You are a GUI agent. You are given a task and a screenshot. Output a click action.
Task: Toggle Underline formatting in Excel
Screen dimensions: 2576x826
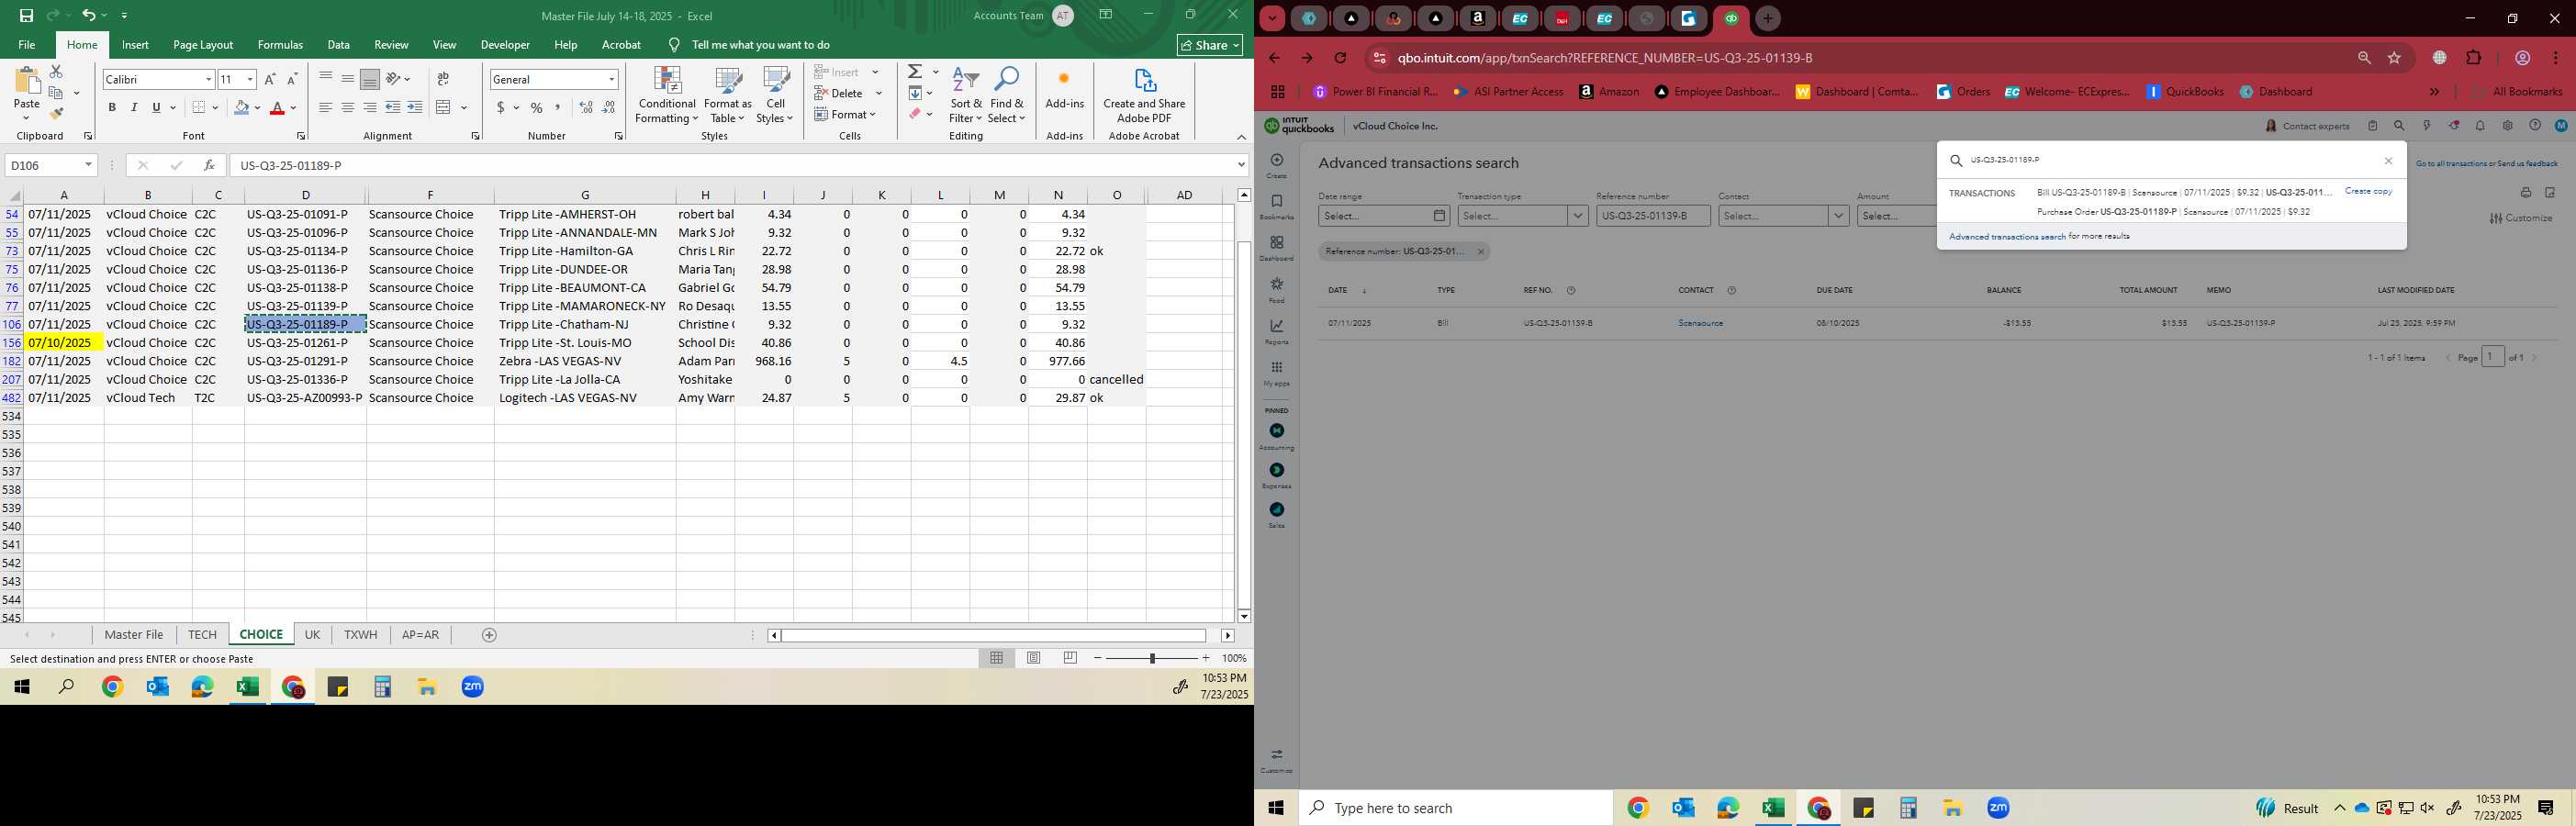coord(156,107)
